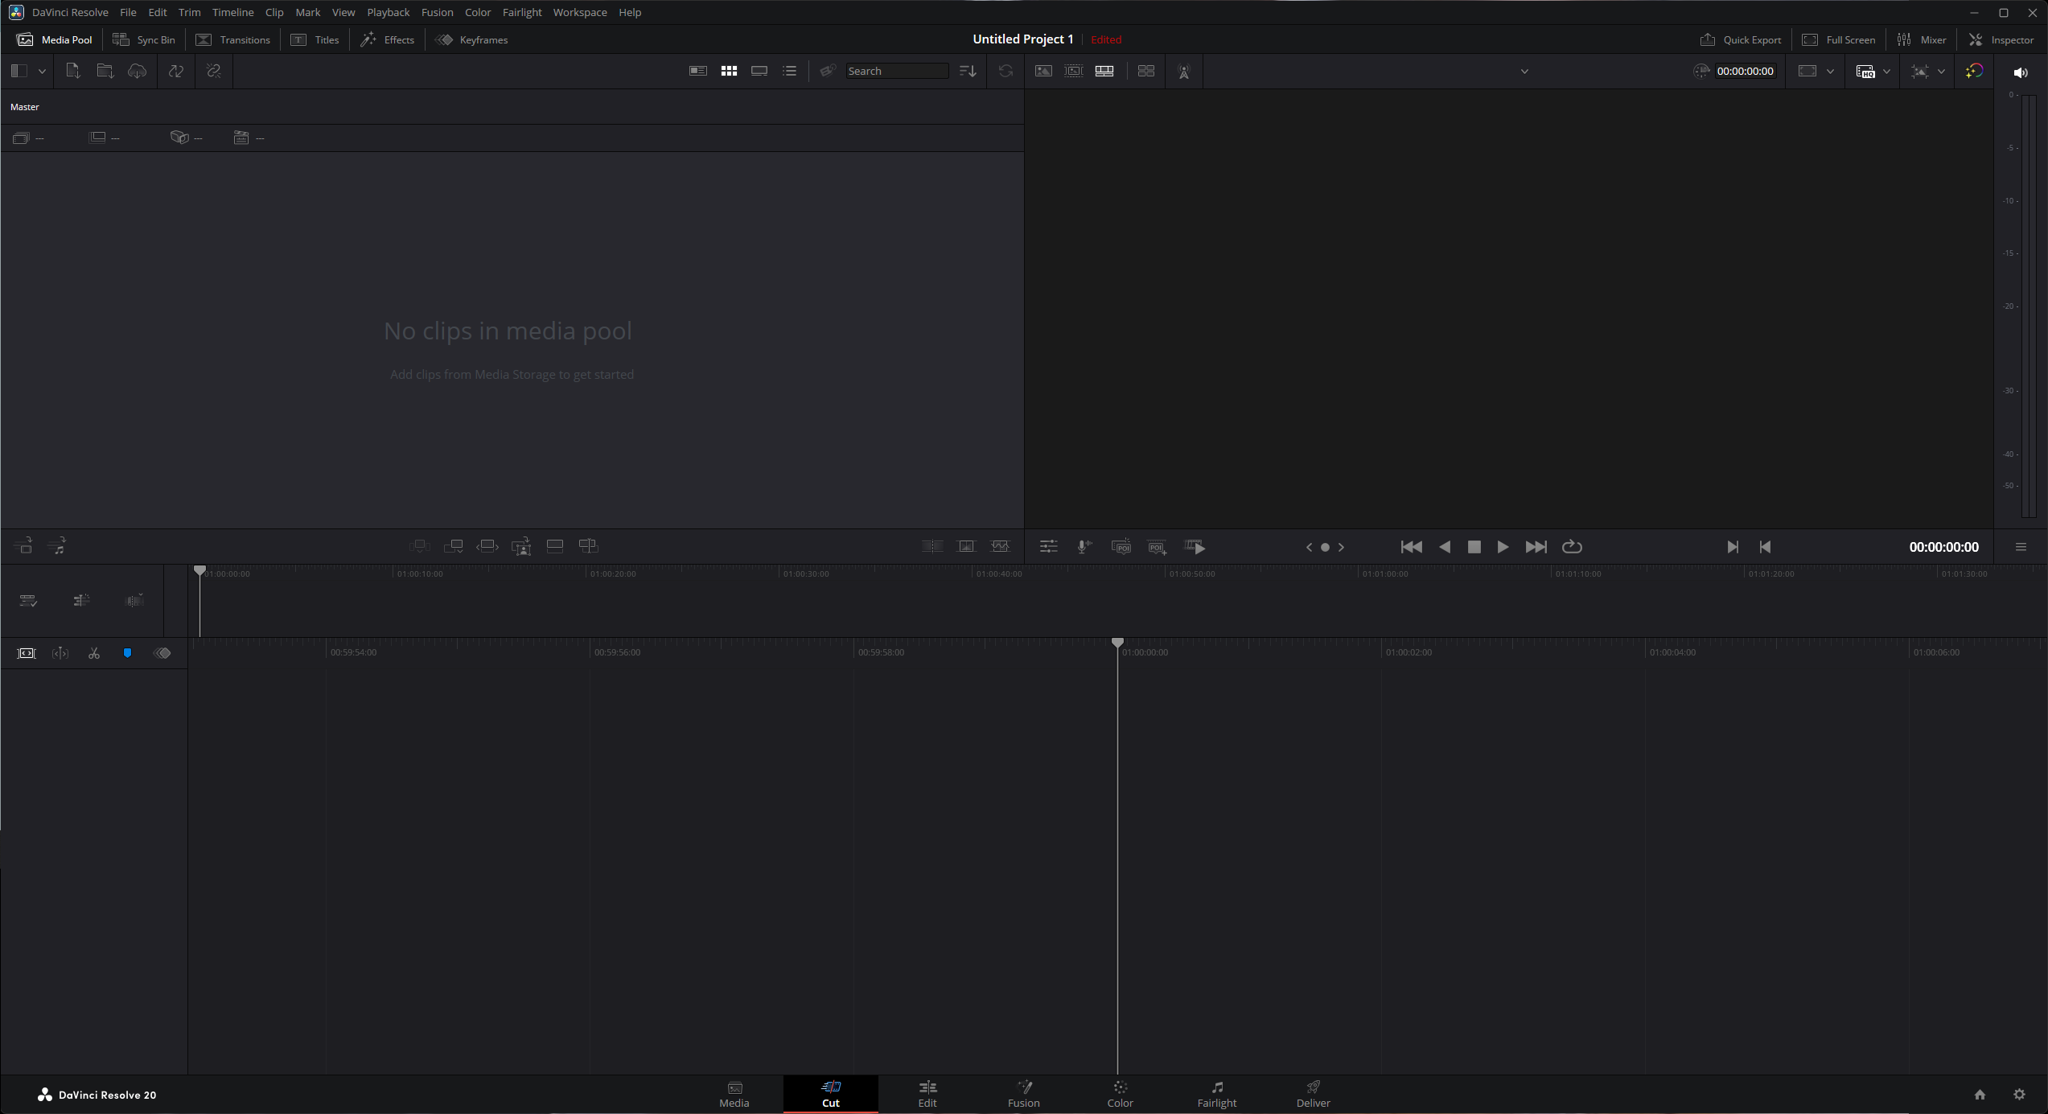
Task: Open the record voiceover microphone tool
Action: click(1083, 547)
